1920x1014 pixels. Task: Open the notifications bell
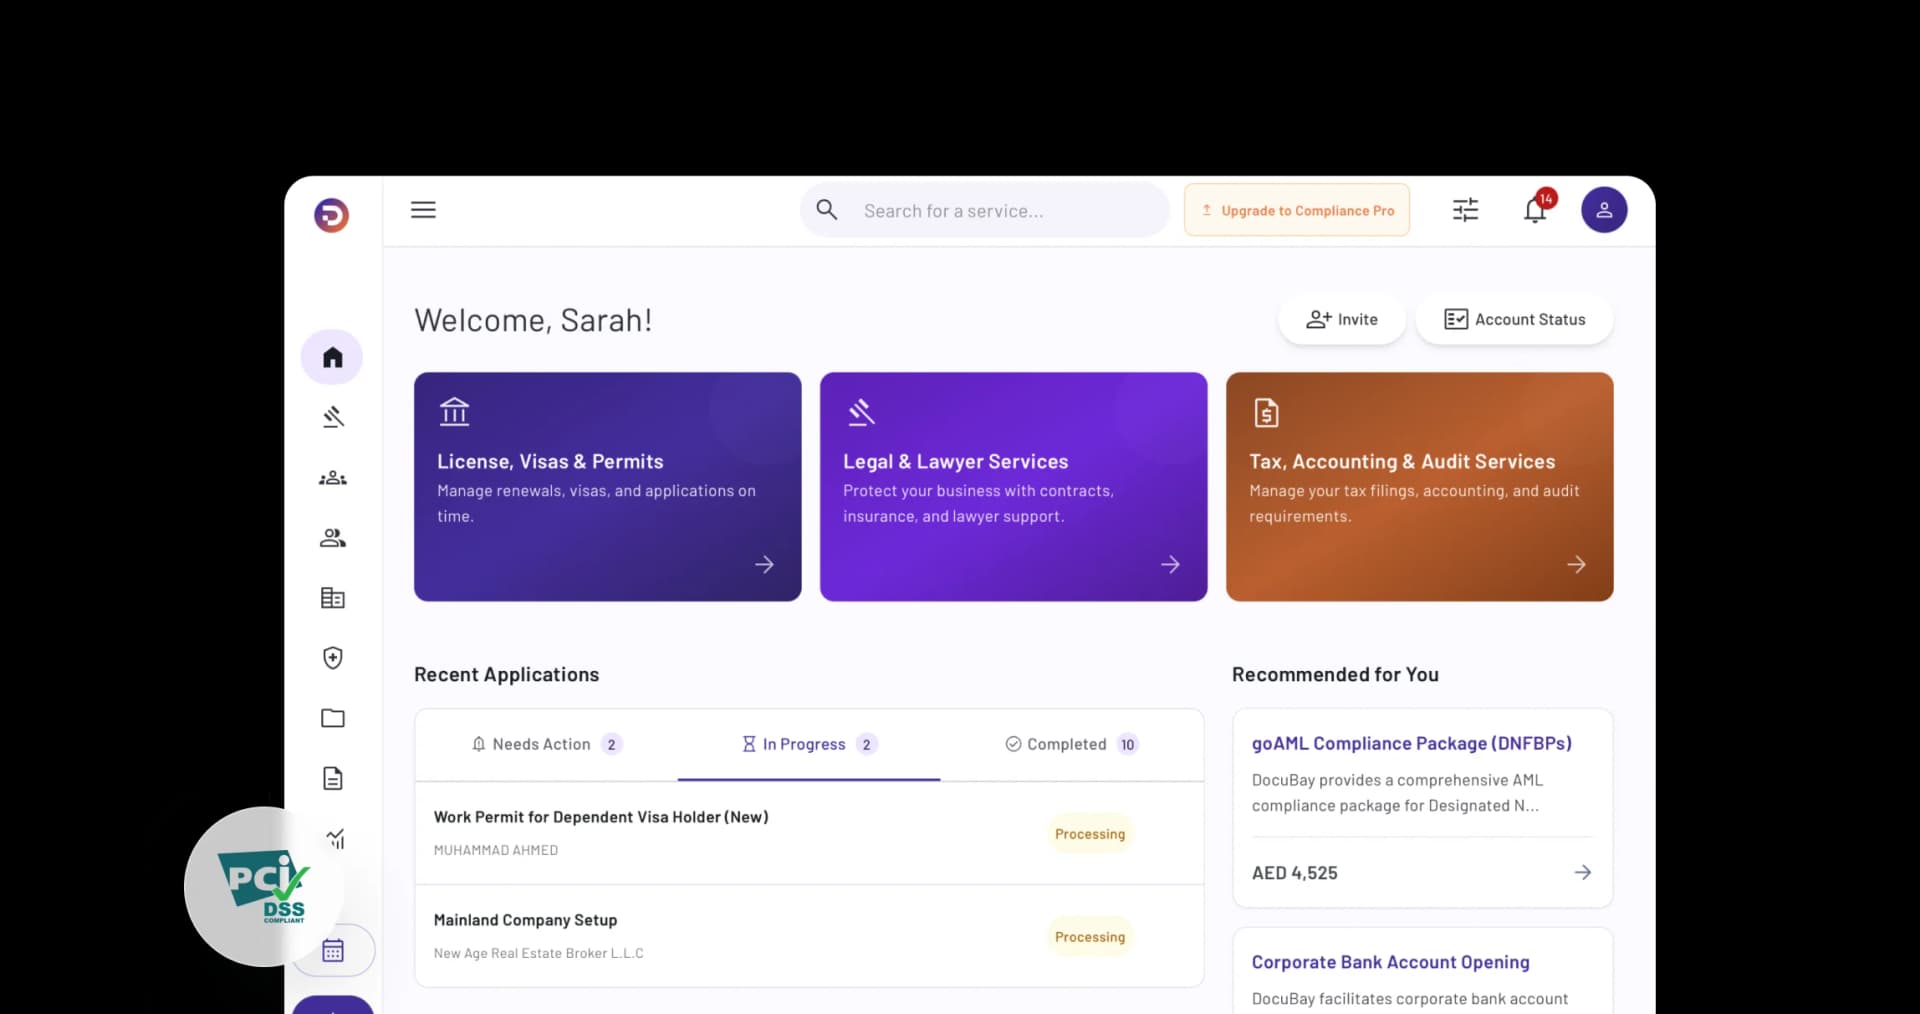[x=1535, y=210]
